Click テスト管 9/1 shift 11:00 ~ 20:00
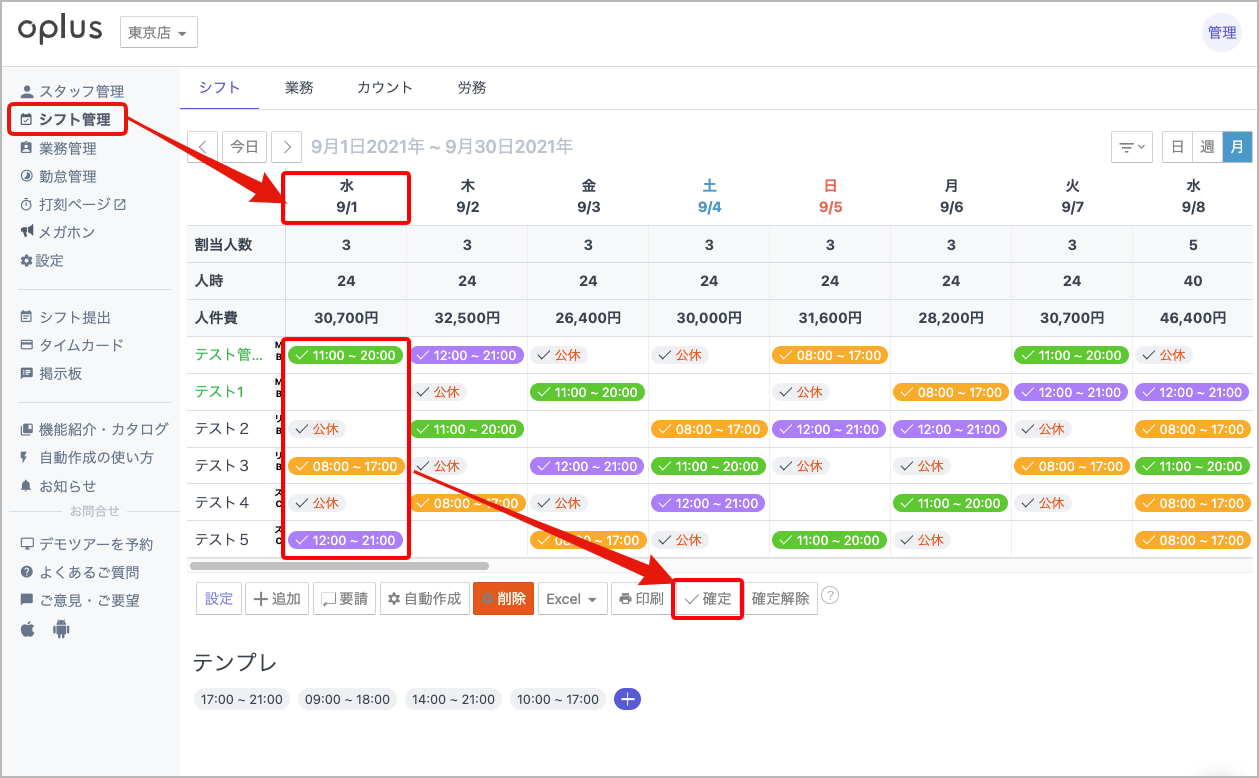Screen dimensions: 1259x778 [x=346, y=355]
